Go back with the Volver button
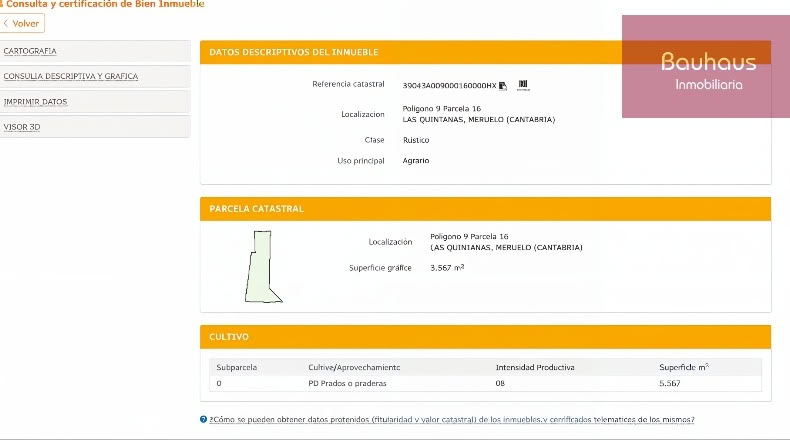Image resolution: width=790 pixels, height=440 pixels. [22, 23]
